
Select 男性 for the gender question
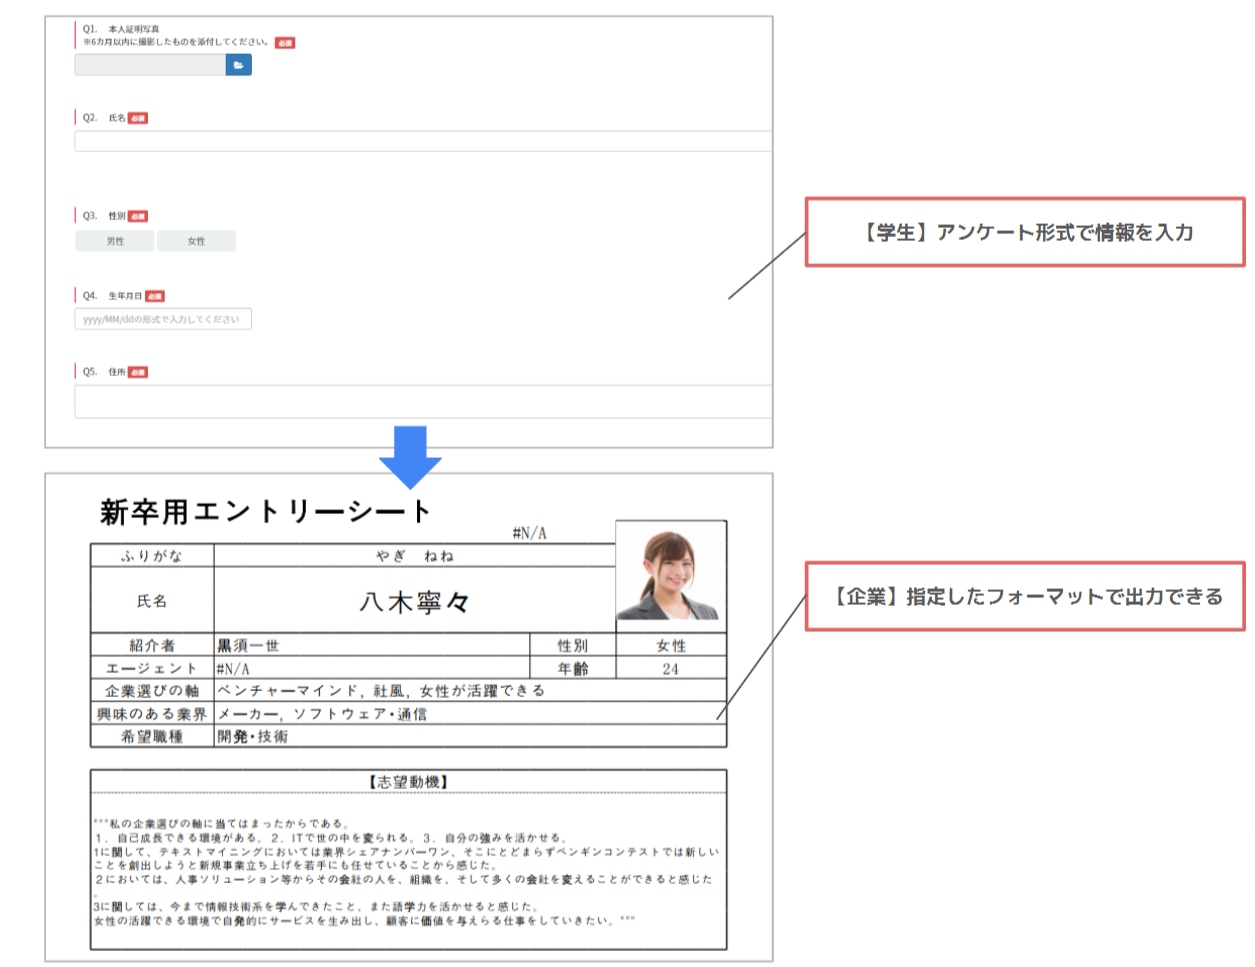coord(115,241)
